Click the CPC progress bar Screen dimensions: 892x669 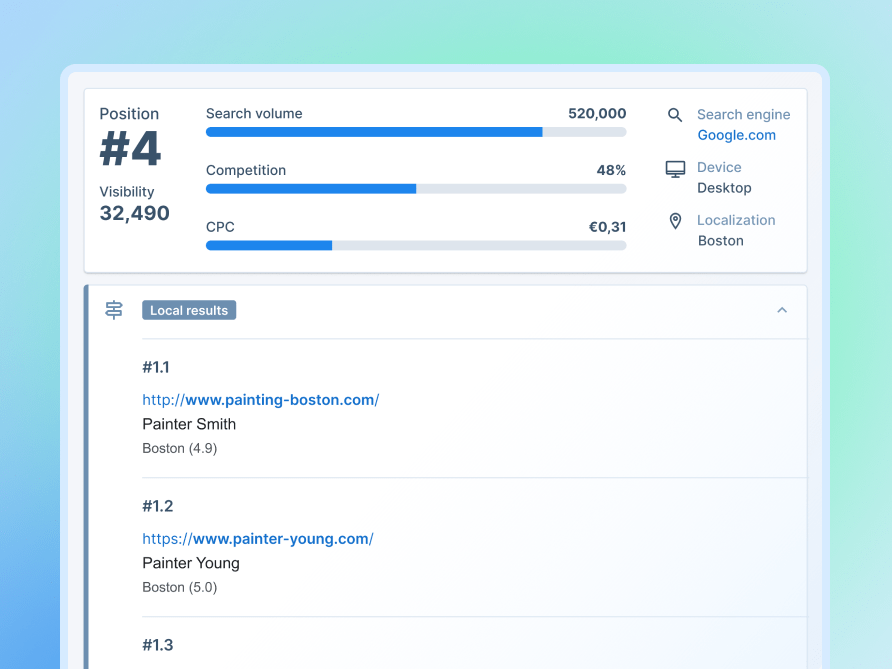(x=416, y=245)
